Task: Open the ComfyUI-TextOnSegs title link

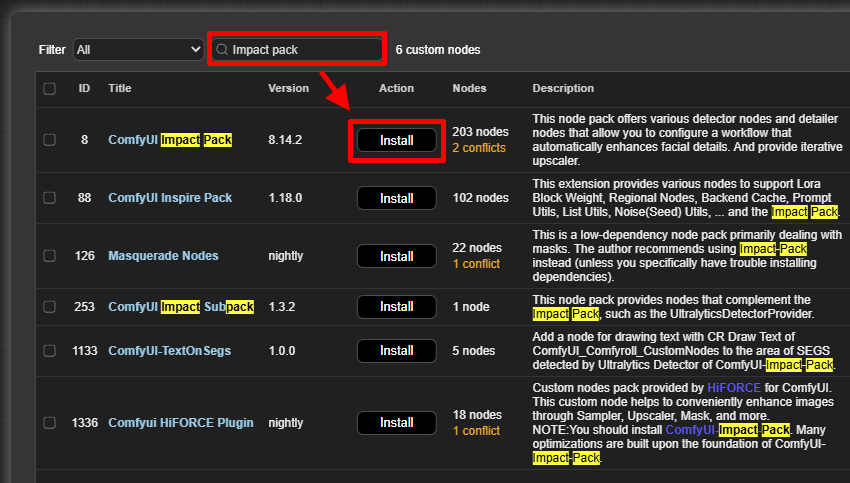Action: [x=170, y=351]
